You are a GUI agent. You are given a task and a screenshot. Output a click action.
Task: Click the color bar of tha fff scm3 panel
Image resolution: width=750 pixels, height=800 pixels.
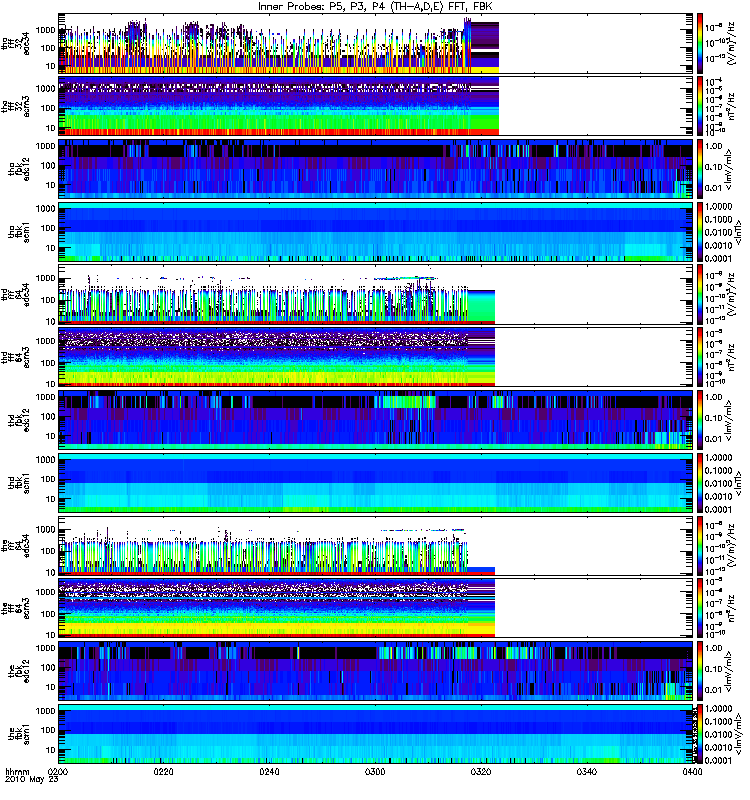pyautogui.click(x=700, y=106)
